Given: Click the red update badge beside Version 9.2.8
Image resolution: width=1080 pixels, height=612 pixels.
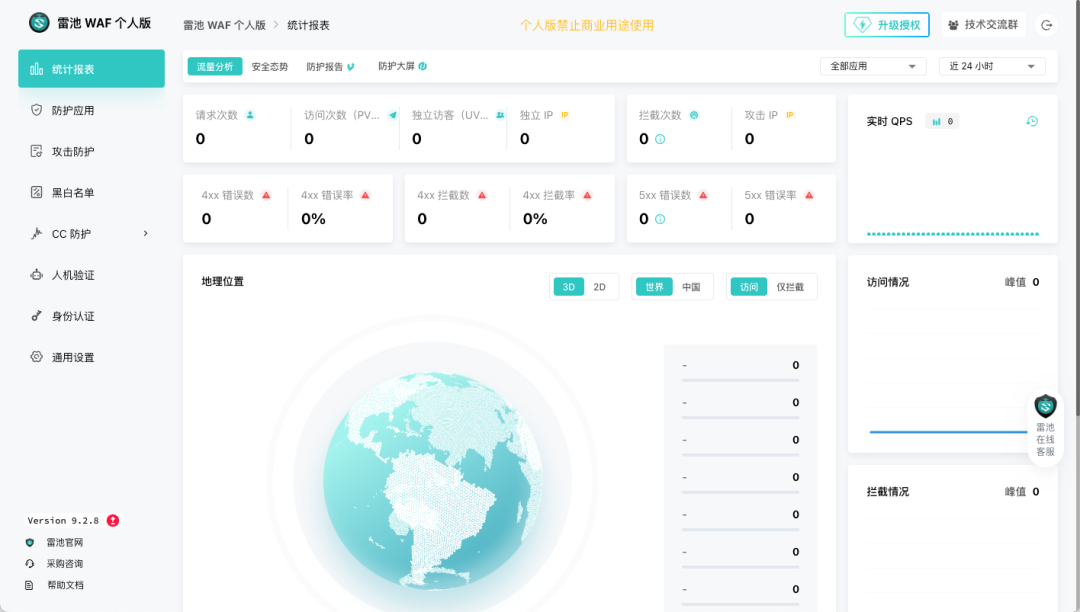Looking at the screenshot, I should [x=113, y=520].
